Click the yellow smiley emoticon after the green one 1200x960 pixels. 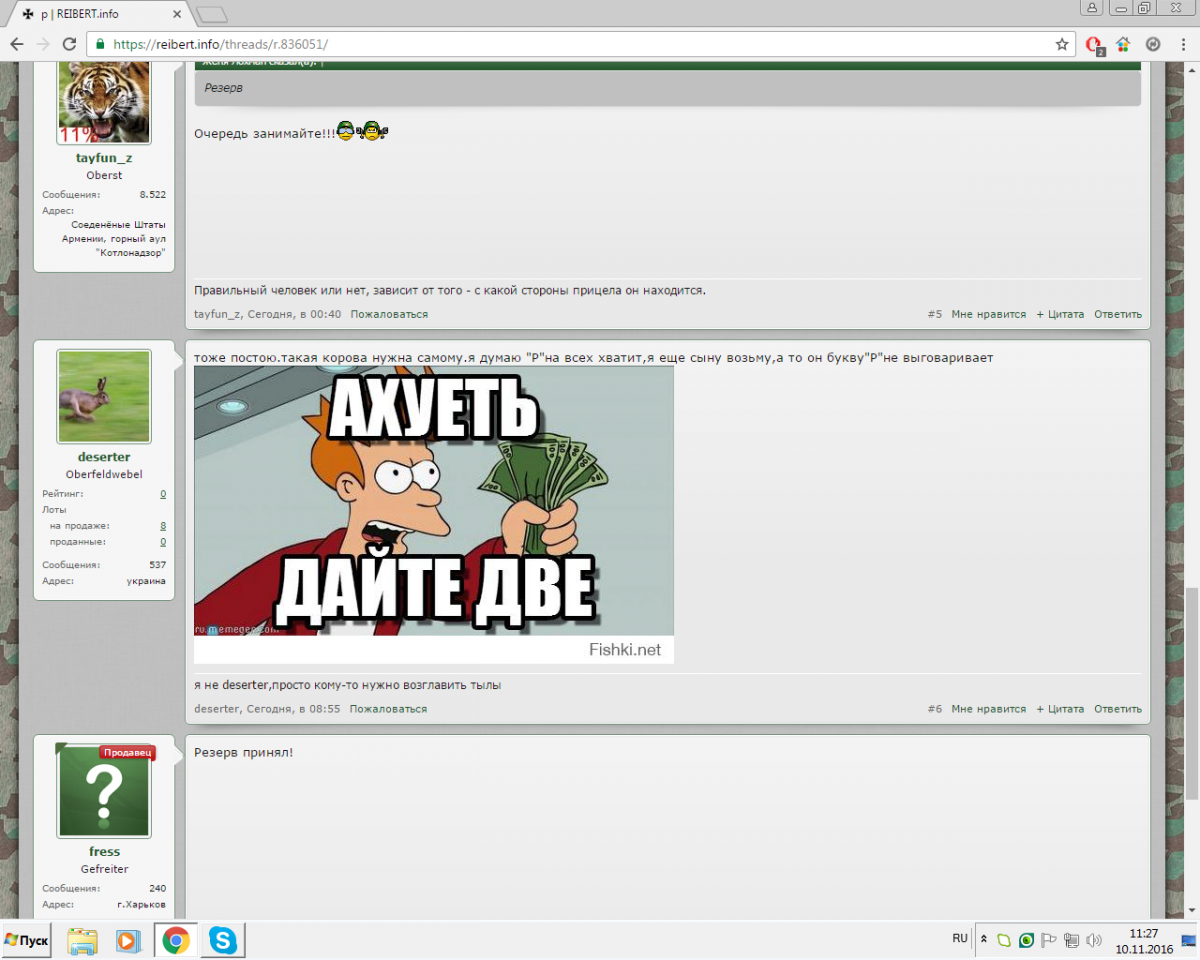pos(374,131)
